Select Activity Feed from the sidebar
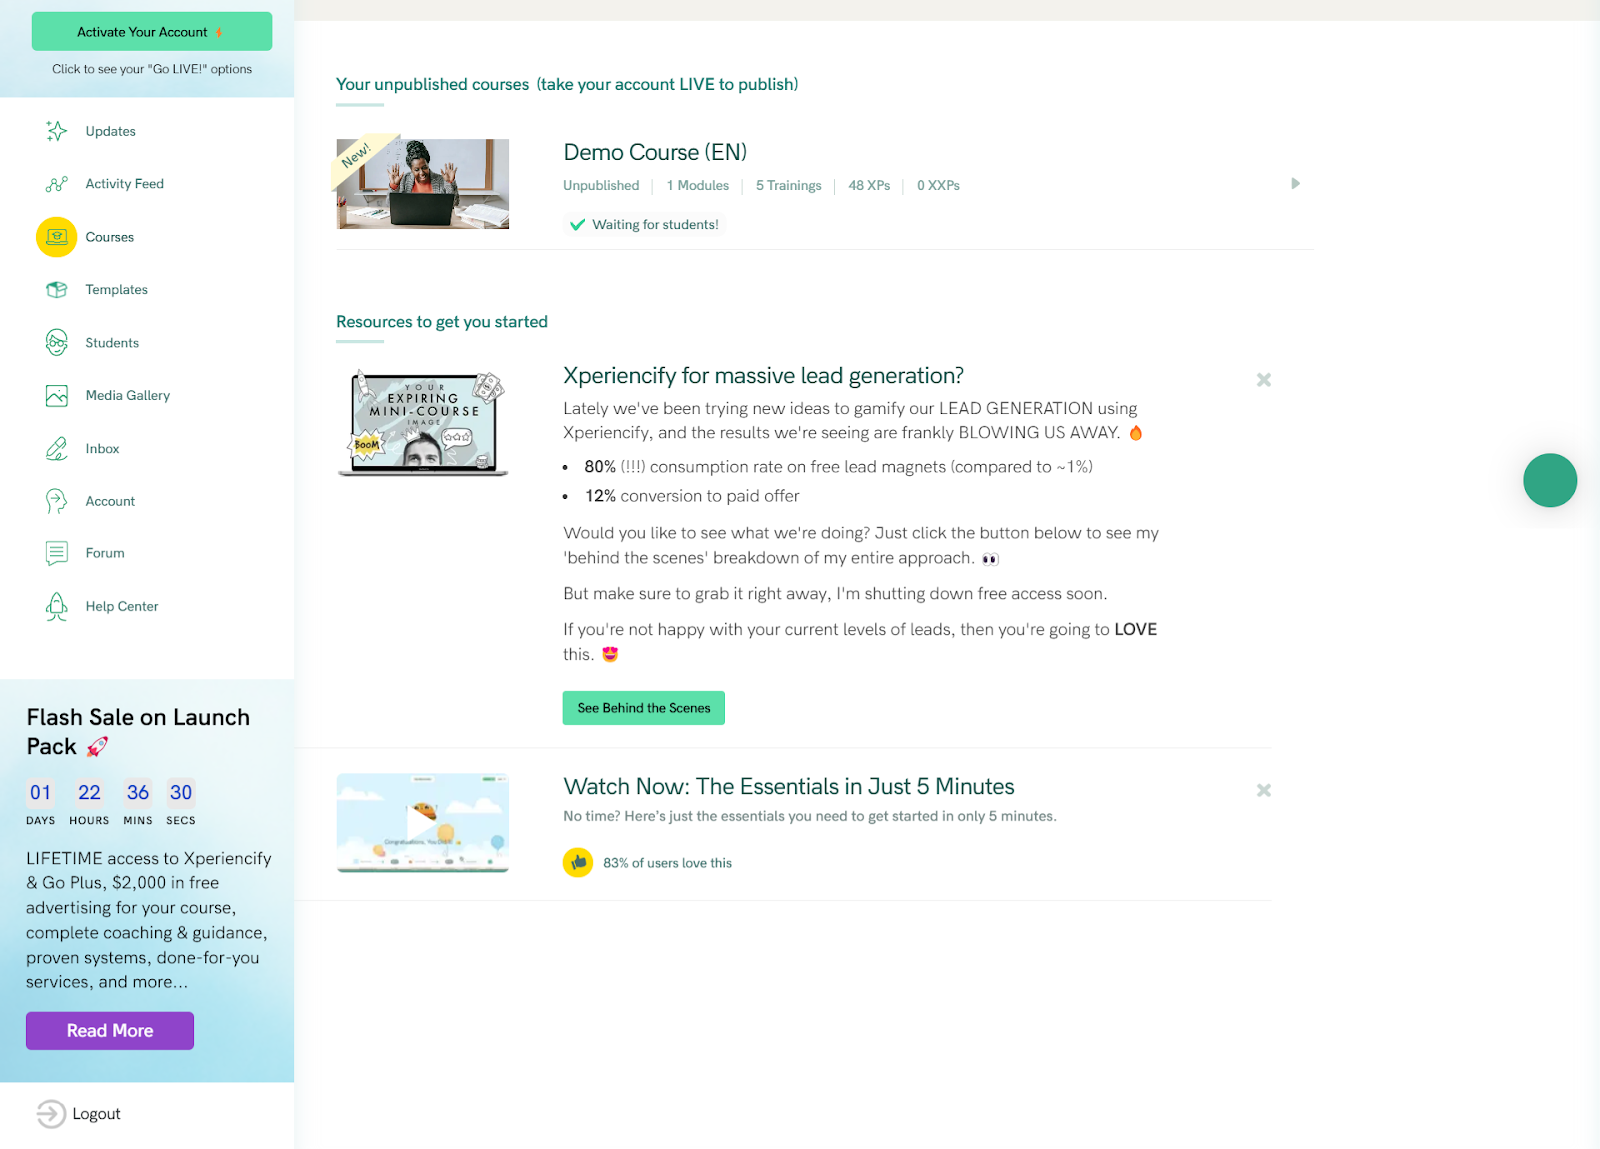Viewport: 1600px width, 1149px height. [124, 183]
